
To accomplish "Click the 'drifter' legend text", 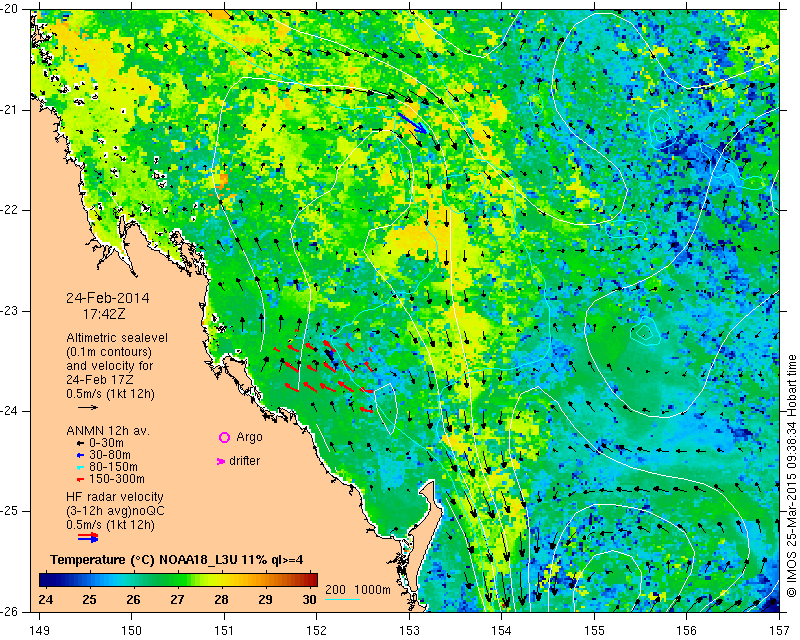I will pyautogui.click(x=244, y=461).
